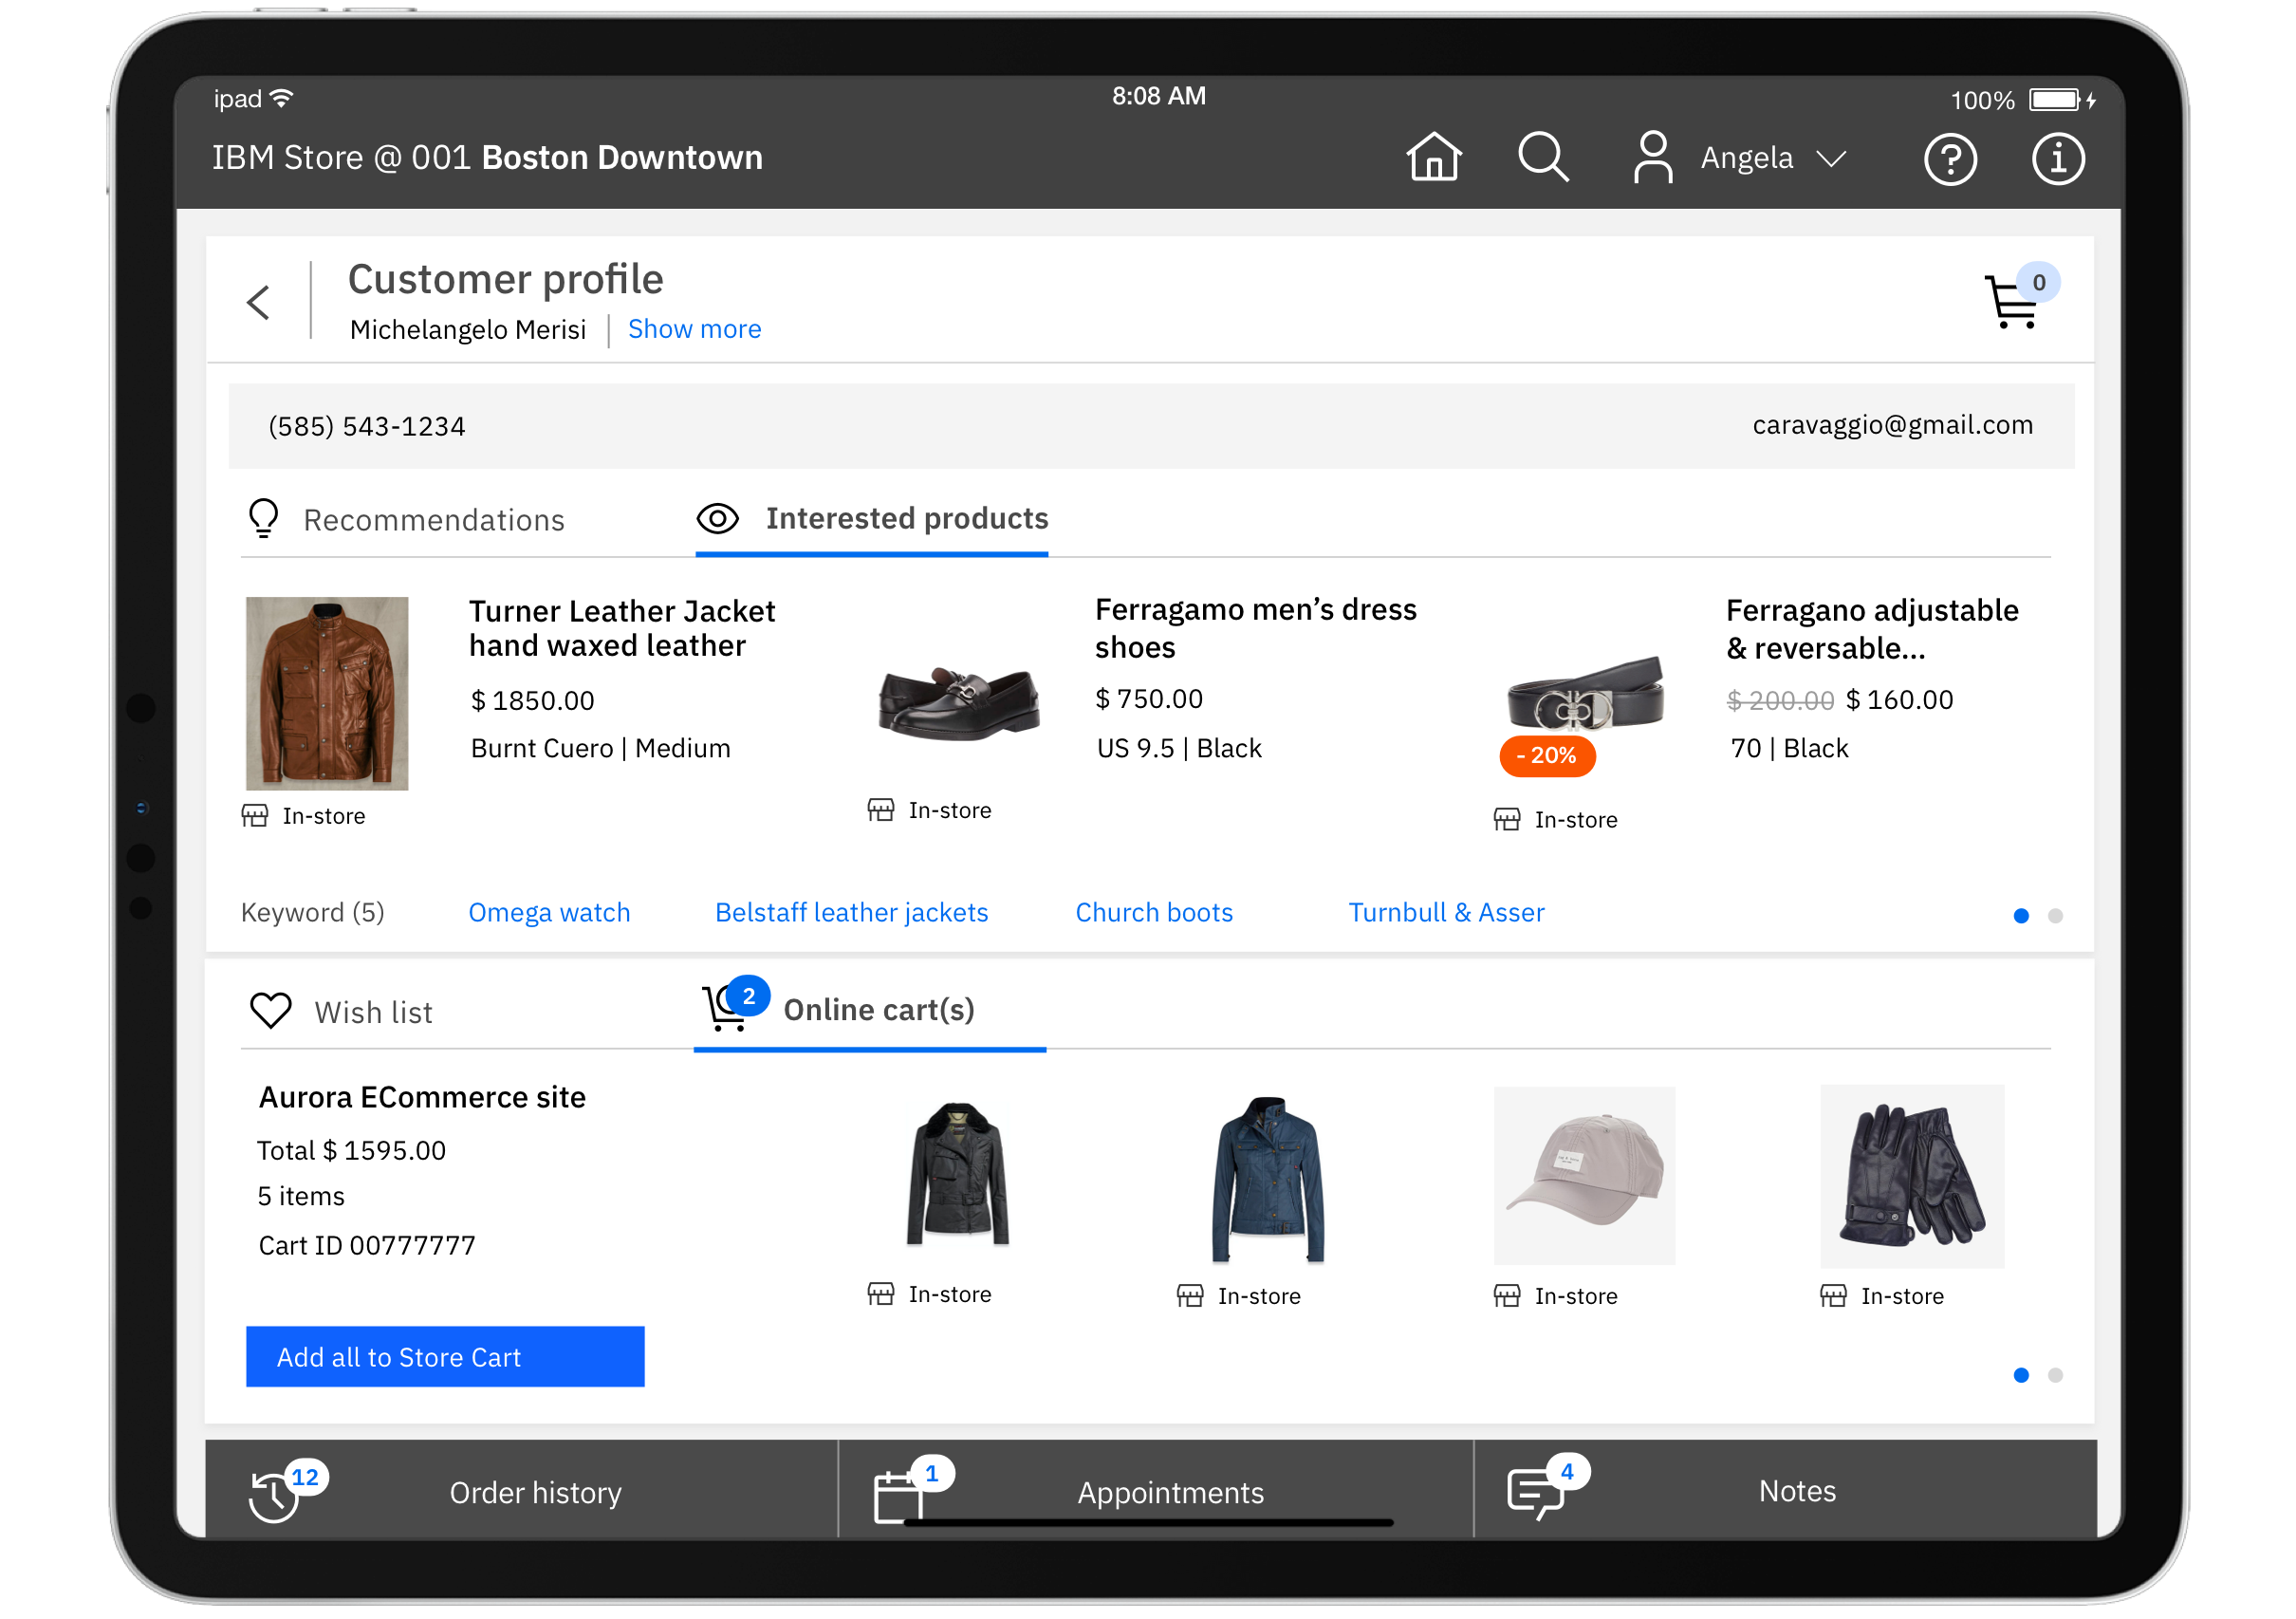Click the info circle icon
This screenshot has height=1619, width=2296.
click(x=2057, y=159)
